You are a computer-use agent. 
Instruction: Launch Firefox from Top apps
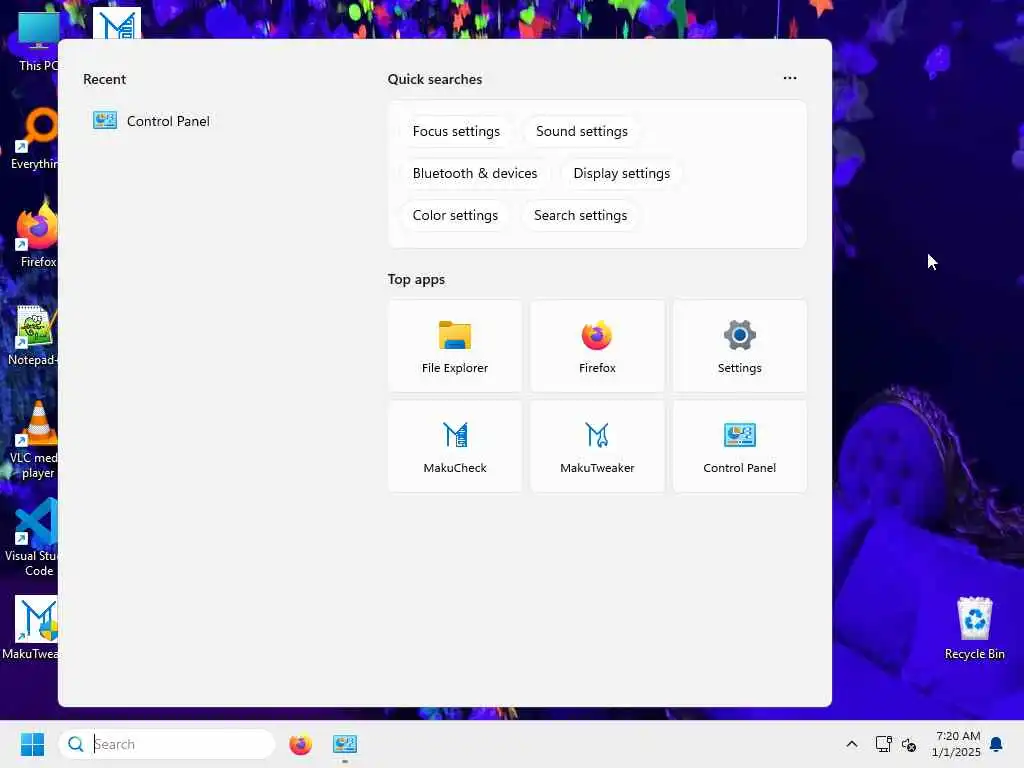597,346
